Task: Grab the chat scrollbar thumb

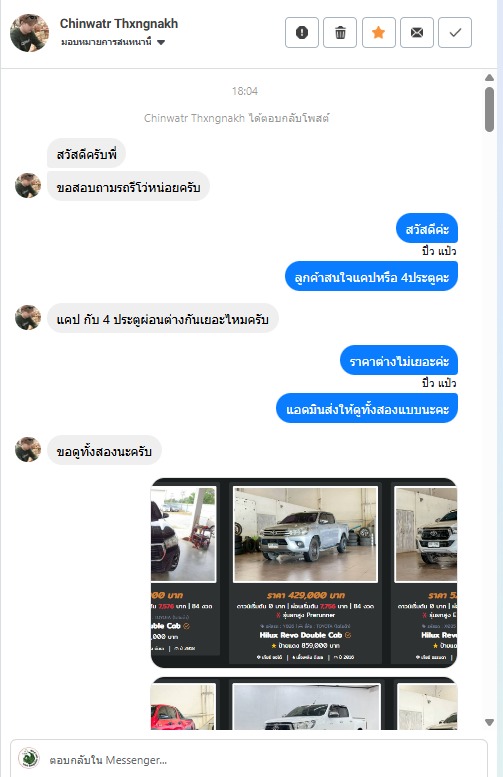Action: point(489,110)
